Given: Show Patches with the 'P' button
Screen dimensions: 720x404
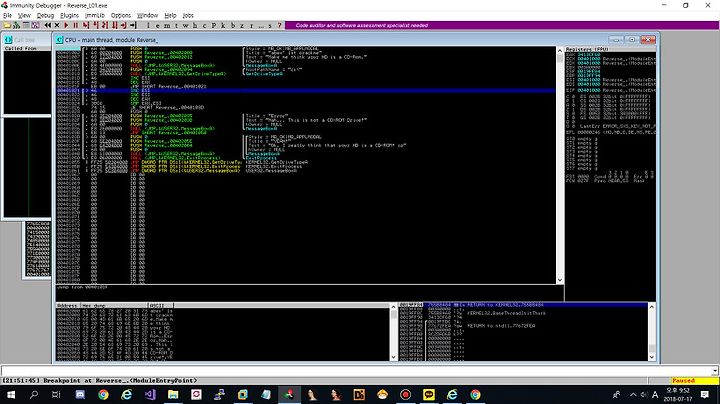Looking at the screenshot, I should click(214, 25).
